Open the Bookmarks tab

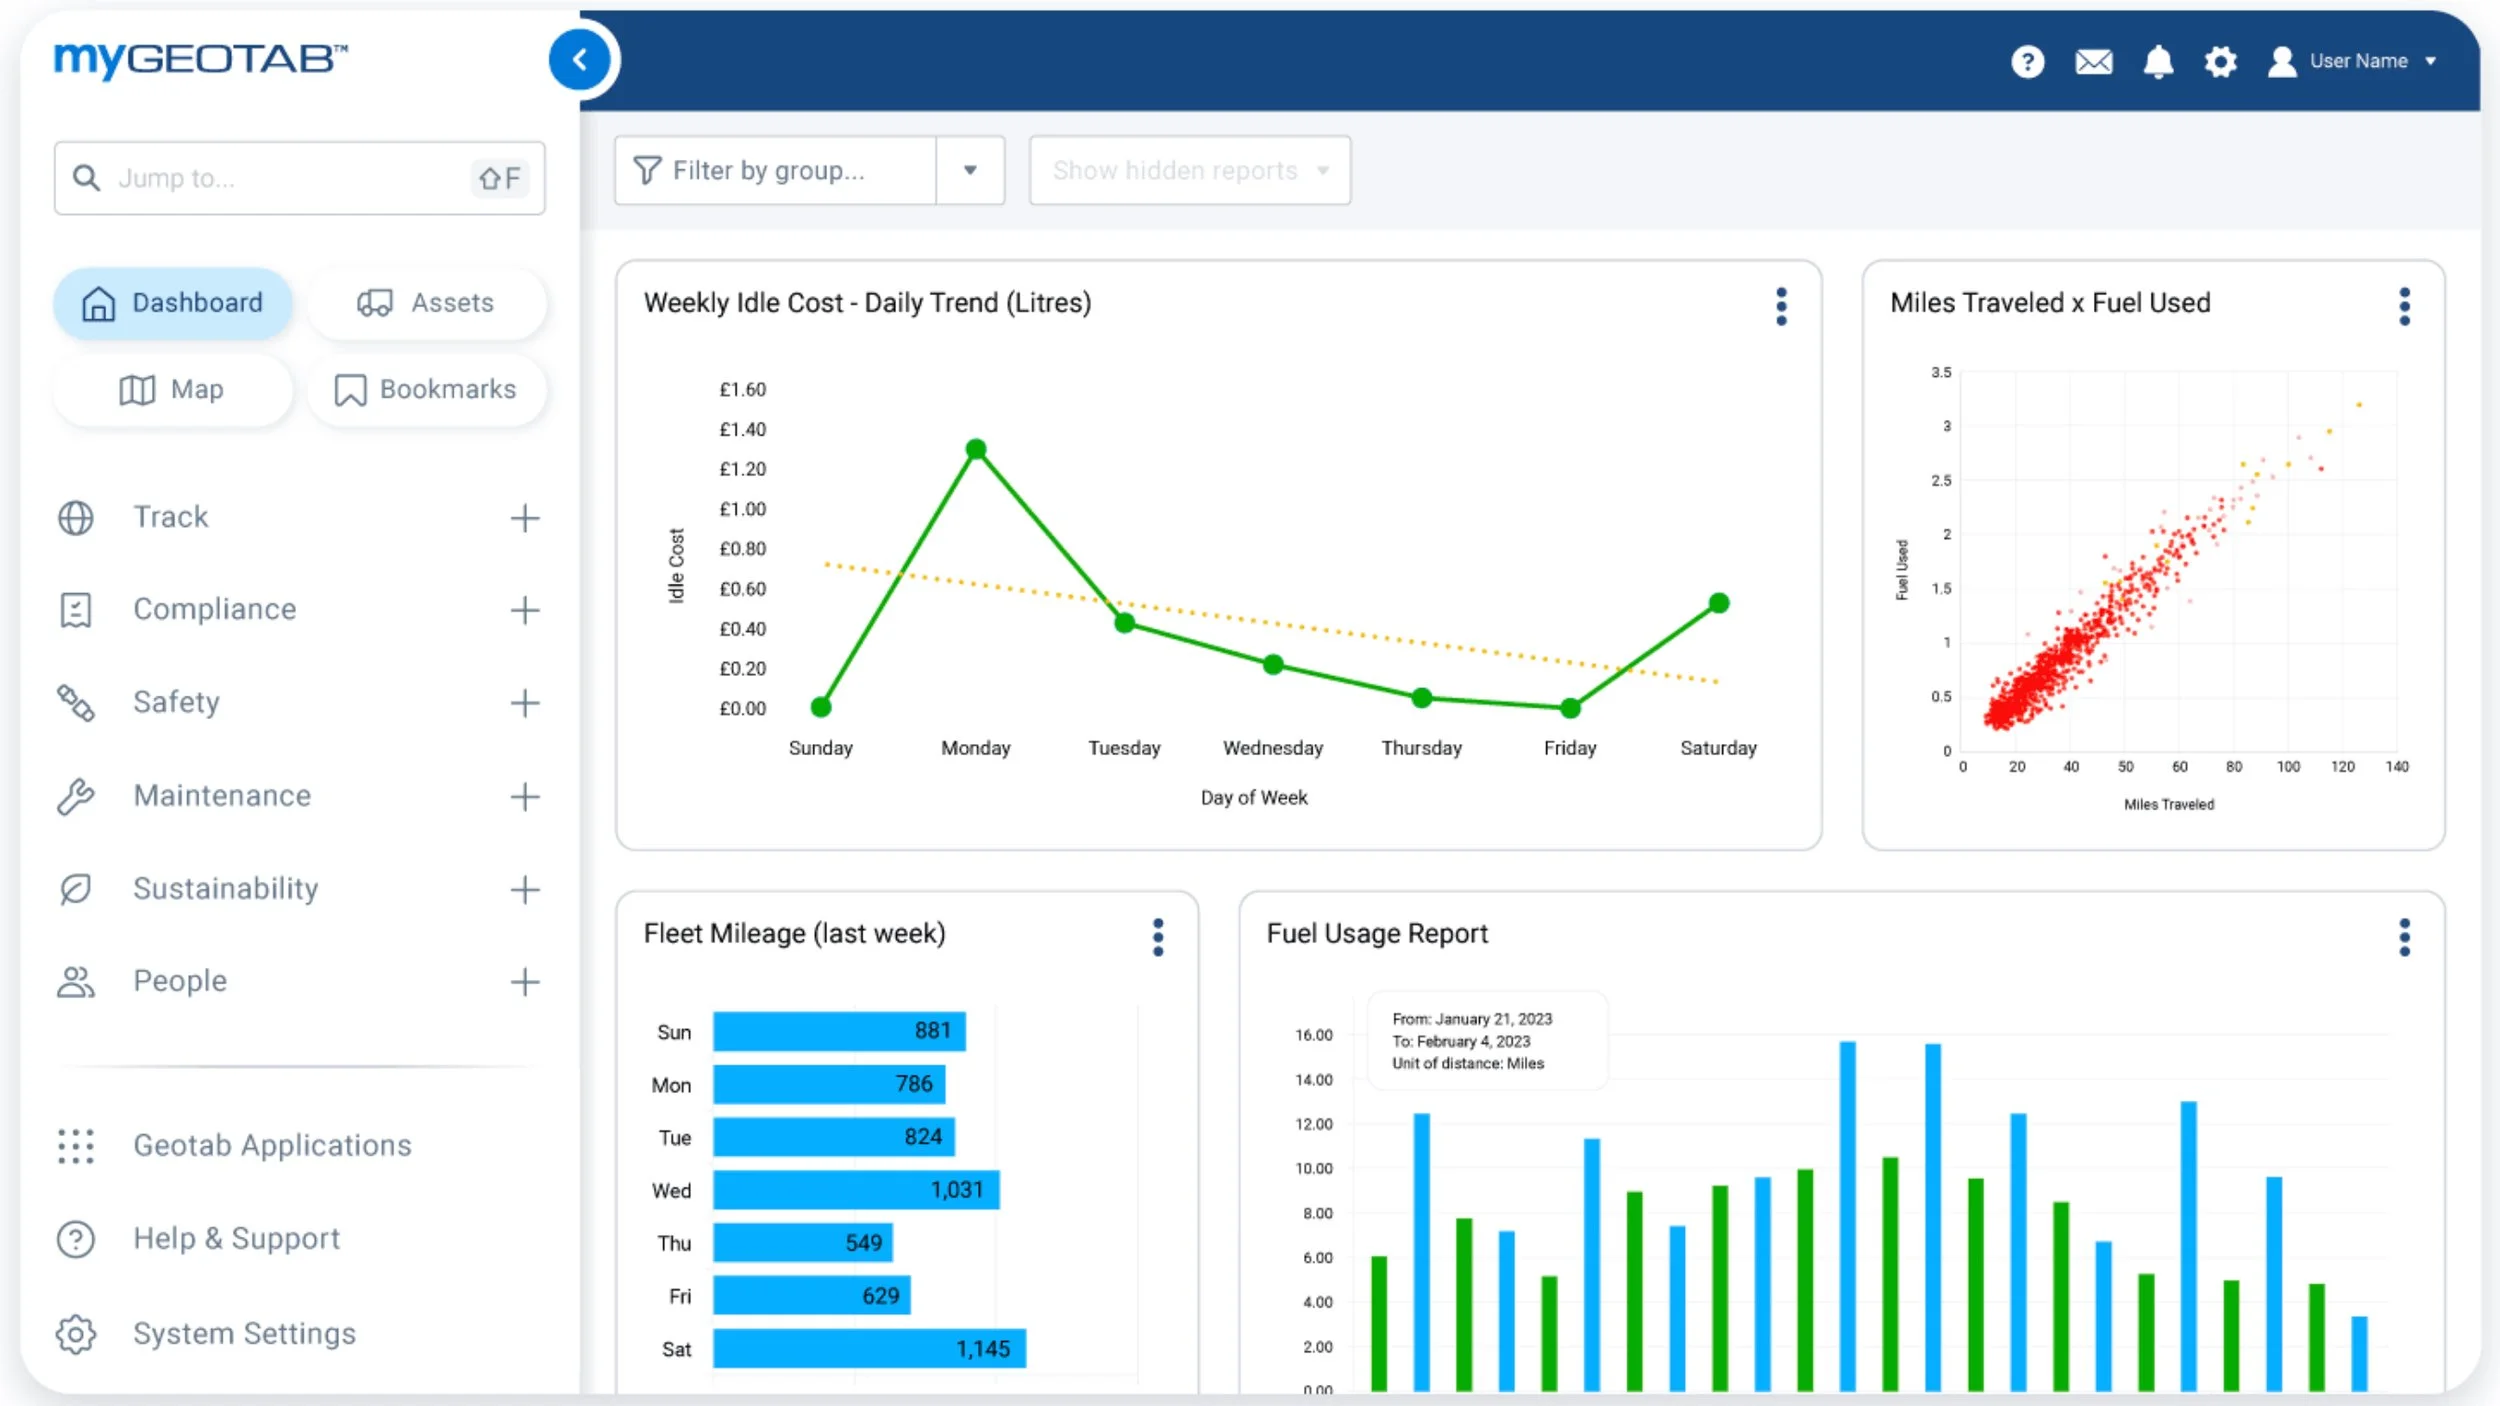tap(427, 390)
